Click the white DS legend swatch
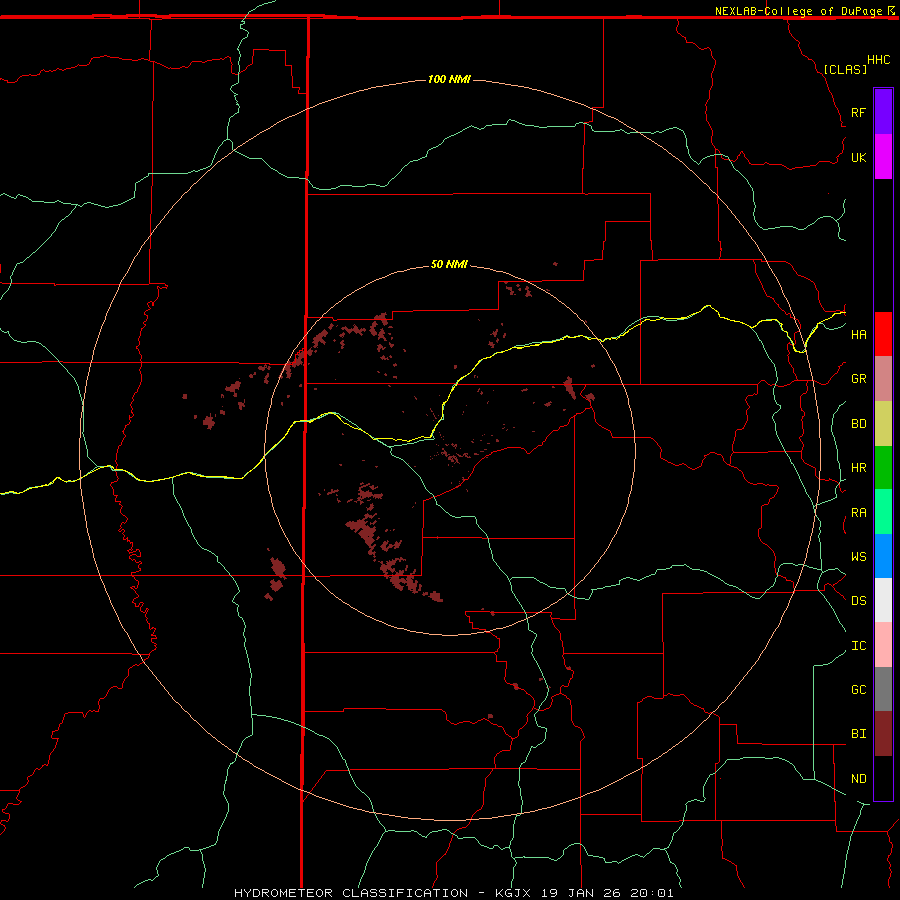This screenshot has width=900, height=900. coord(883,600)
